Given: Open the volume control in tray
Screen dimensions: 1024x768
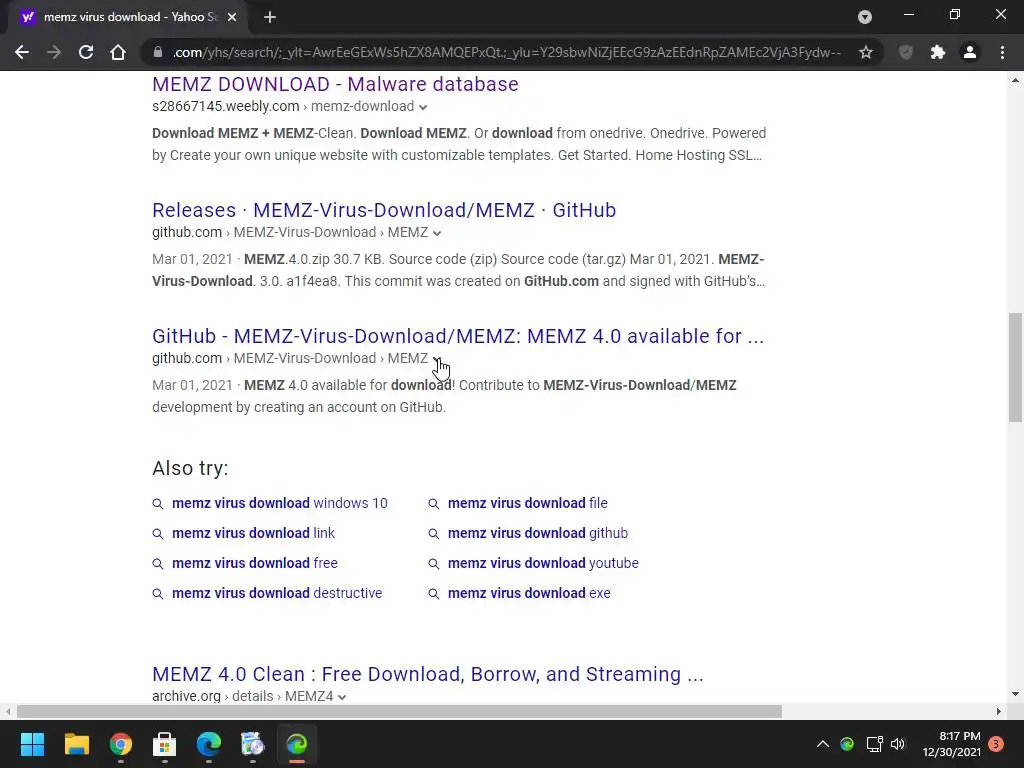Looking at the screenshot, I should 898,744.
